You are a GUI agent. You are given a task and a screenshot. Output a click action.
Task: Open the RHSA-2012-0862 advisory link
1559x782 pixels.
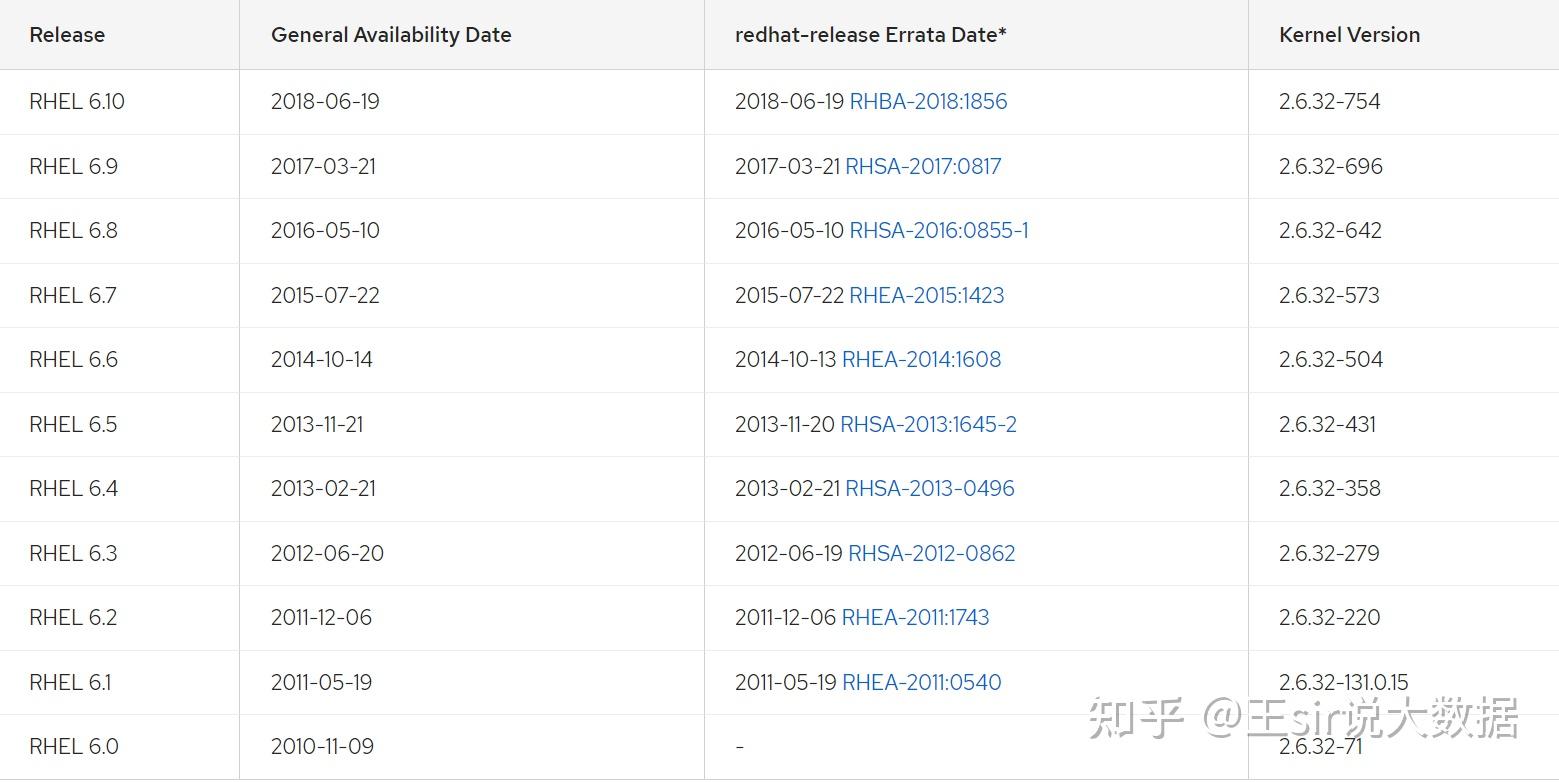tap(931, 553)
